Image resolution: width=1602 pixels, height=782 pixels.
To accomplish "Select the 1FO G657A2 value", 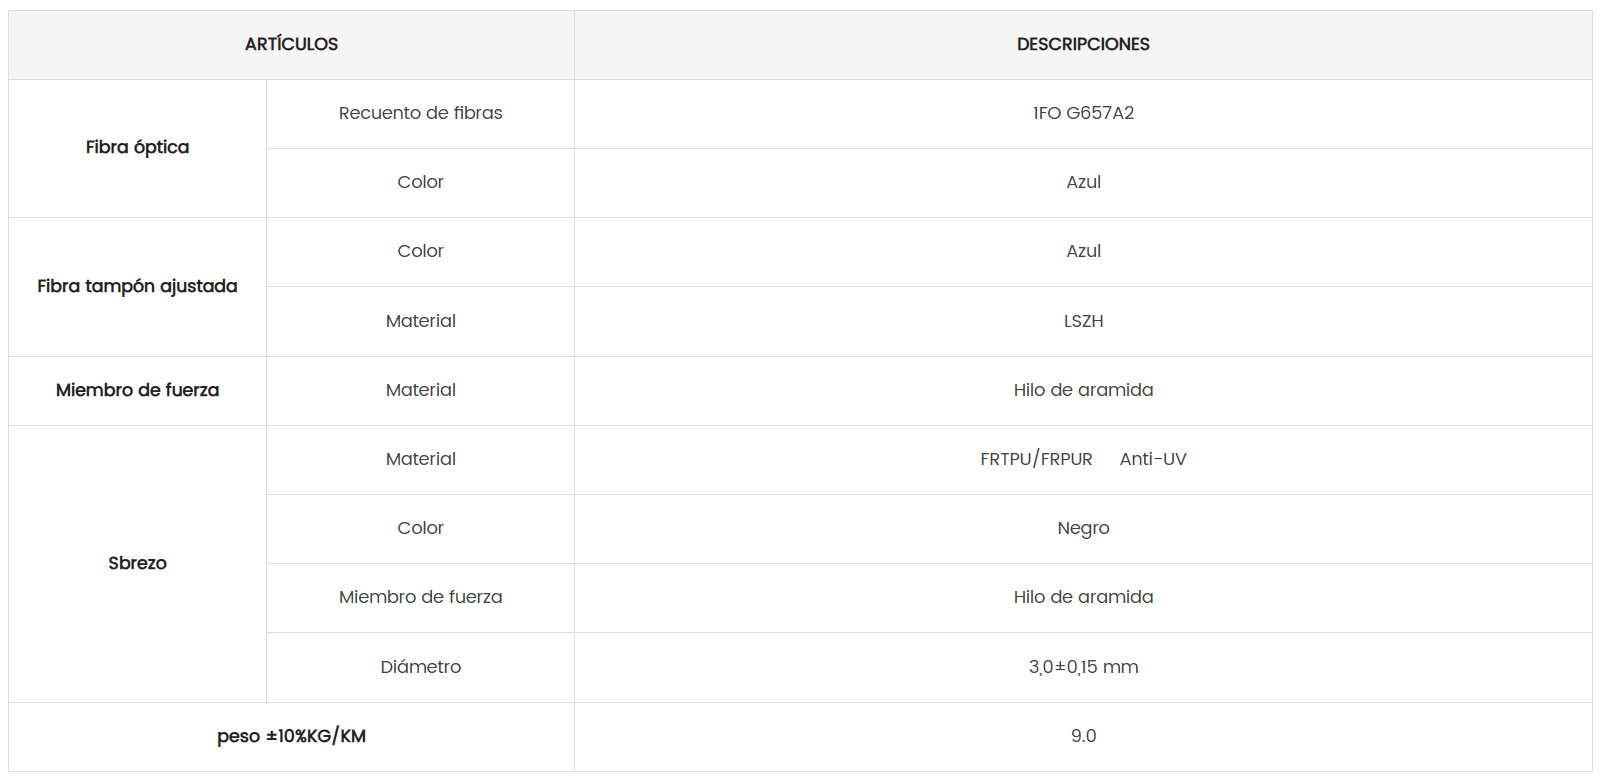I will pyautogui.click(x=1083, y=113).
